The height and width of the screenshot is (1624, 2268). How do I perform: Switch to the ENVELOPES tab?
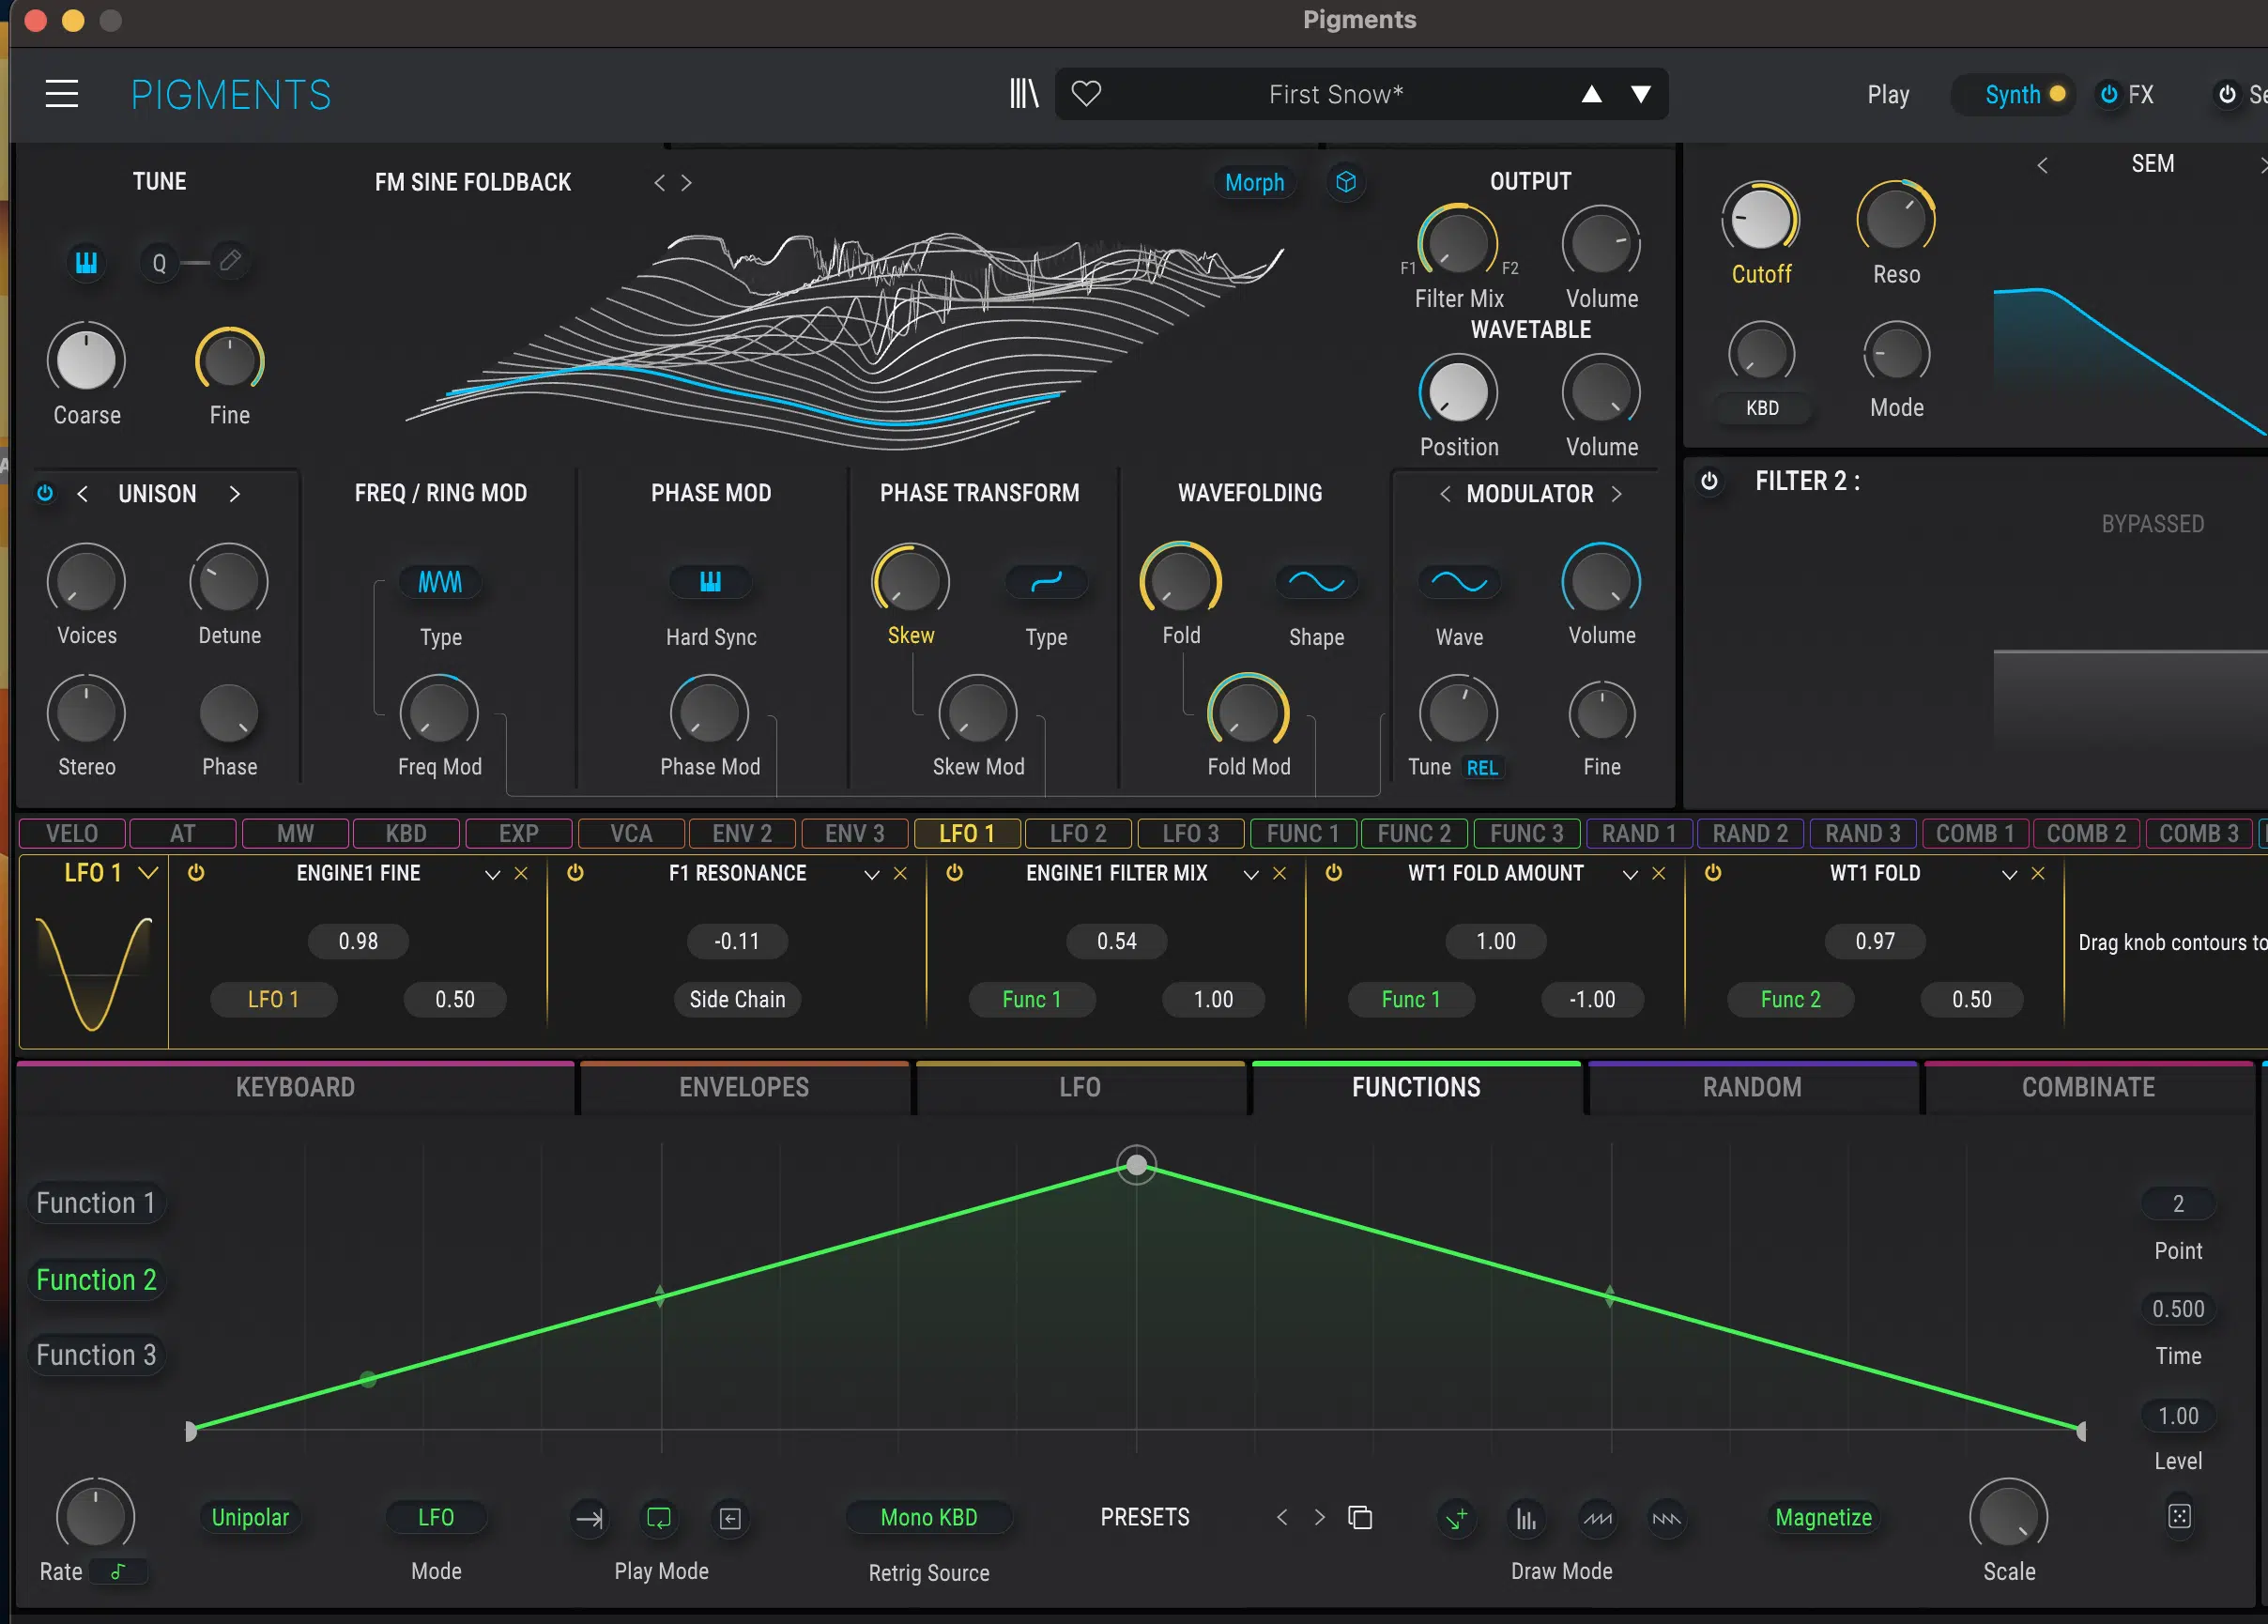744,1087
